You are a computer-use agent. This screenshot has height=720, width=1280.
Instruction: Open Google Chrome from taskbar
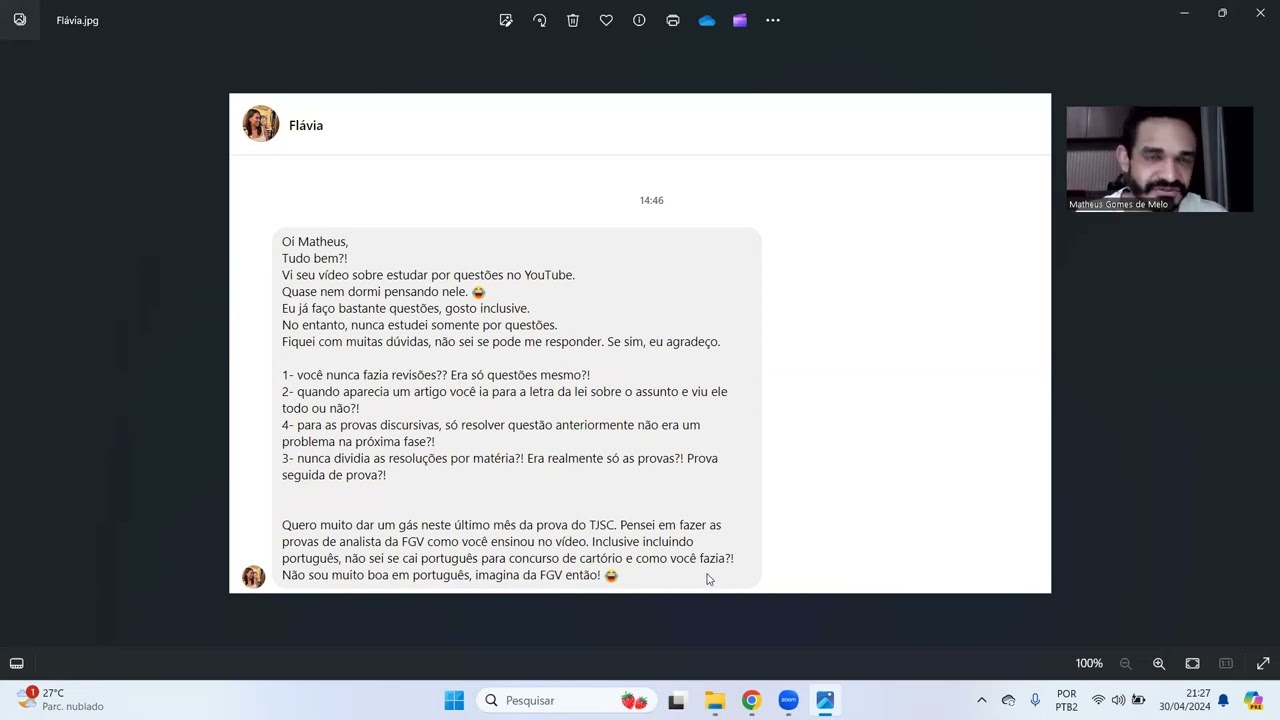[x=751, y=700]
